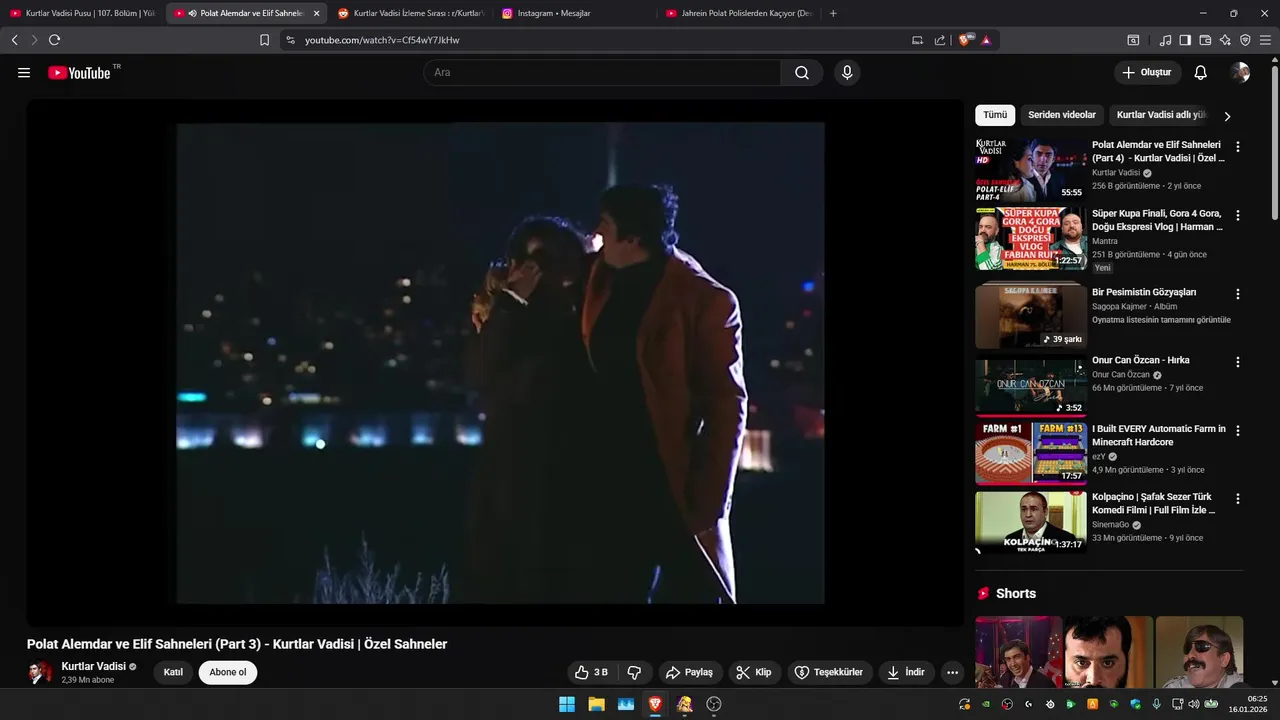Click the Oluştur create button
Viewport: 1280px width, 720px height.
(x=1146, y=73)
